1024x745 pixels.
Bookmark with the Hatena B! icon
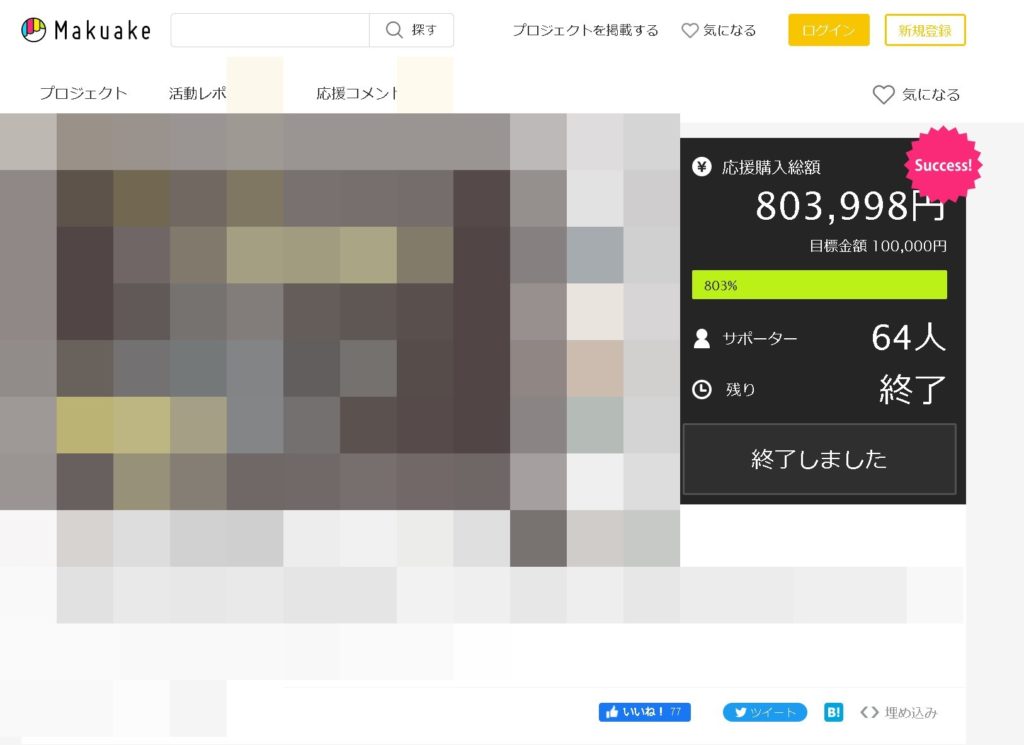coord(834,712)
